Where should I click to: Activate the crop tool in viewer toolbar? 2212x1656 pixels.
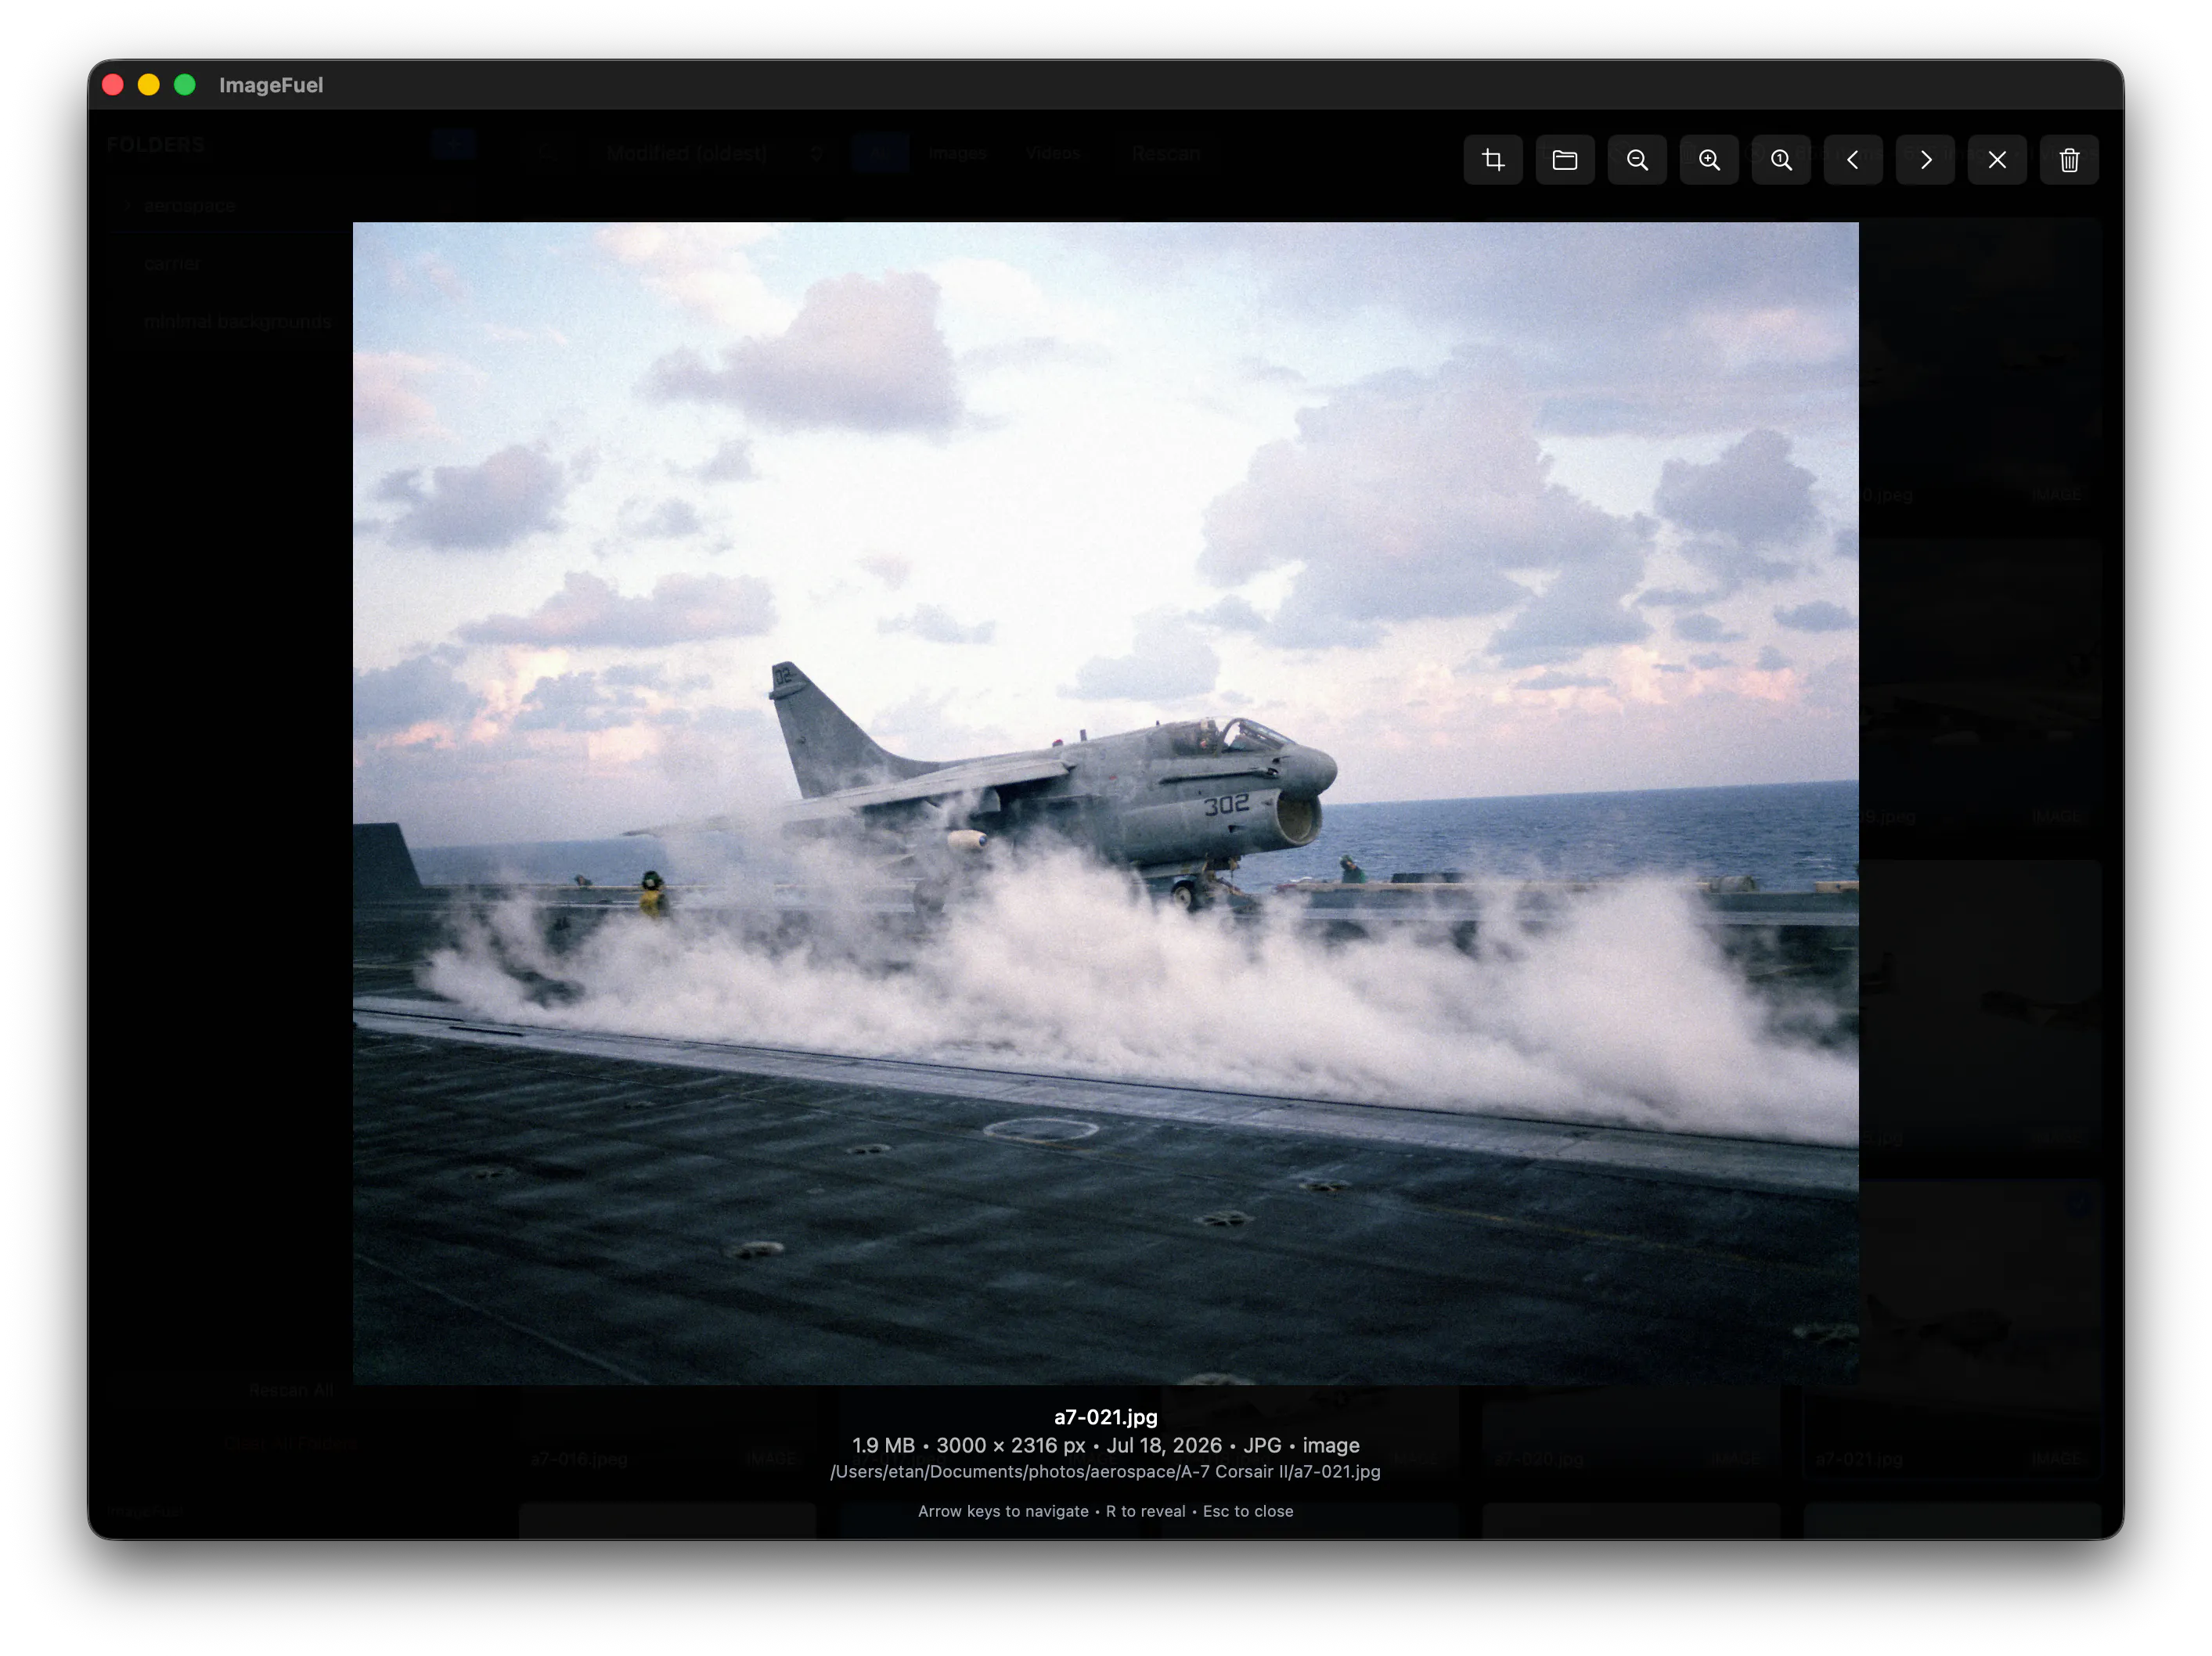point(1493,160)
